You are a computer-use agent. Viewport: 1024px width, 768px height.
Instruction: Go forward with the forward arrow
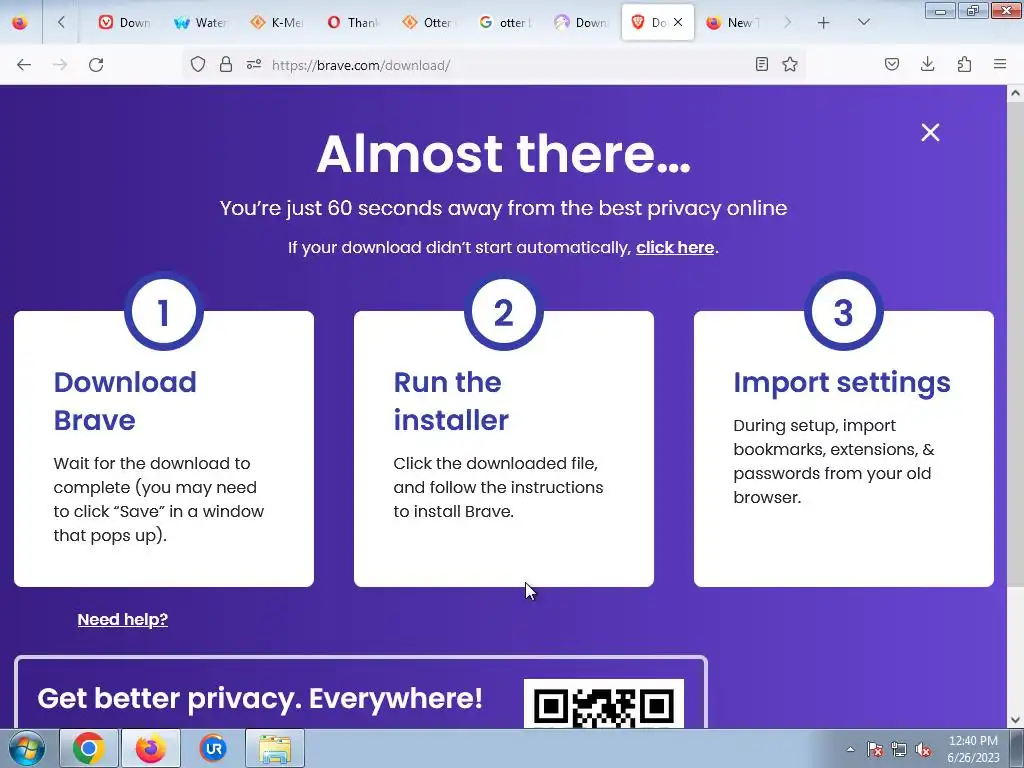coord(60,64)
